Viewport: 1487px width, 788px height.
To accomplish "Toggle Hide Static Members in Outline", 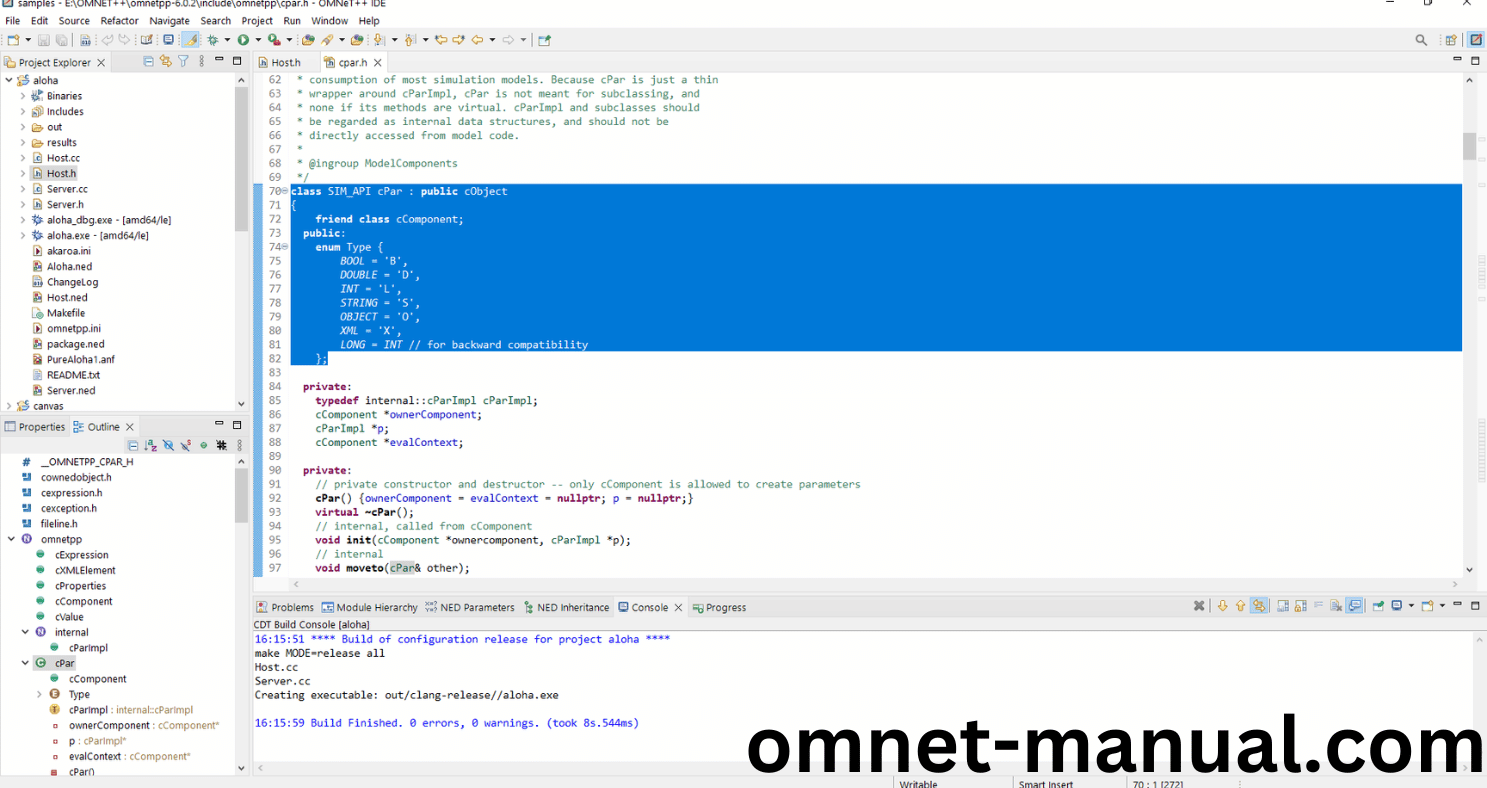I will [186, 445].
